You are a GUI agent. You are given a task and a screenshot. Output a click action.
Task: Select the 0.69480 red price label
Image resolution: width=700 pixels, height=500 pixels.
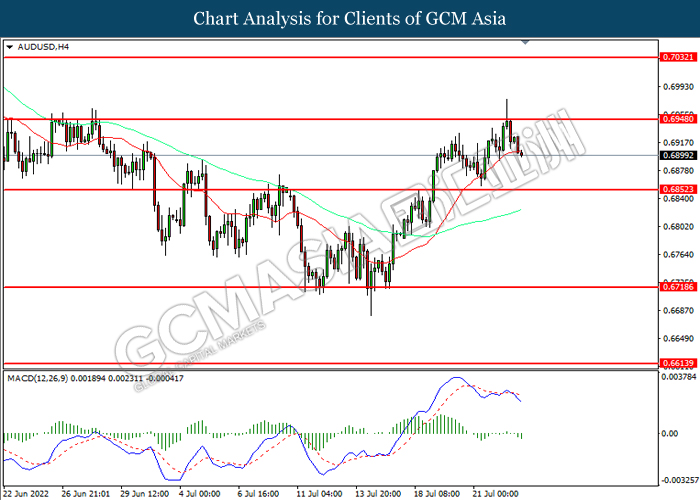pyautogui.click(x=678, y=119)
